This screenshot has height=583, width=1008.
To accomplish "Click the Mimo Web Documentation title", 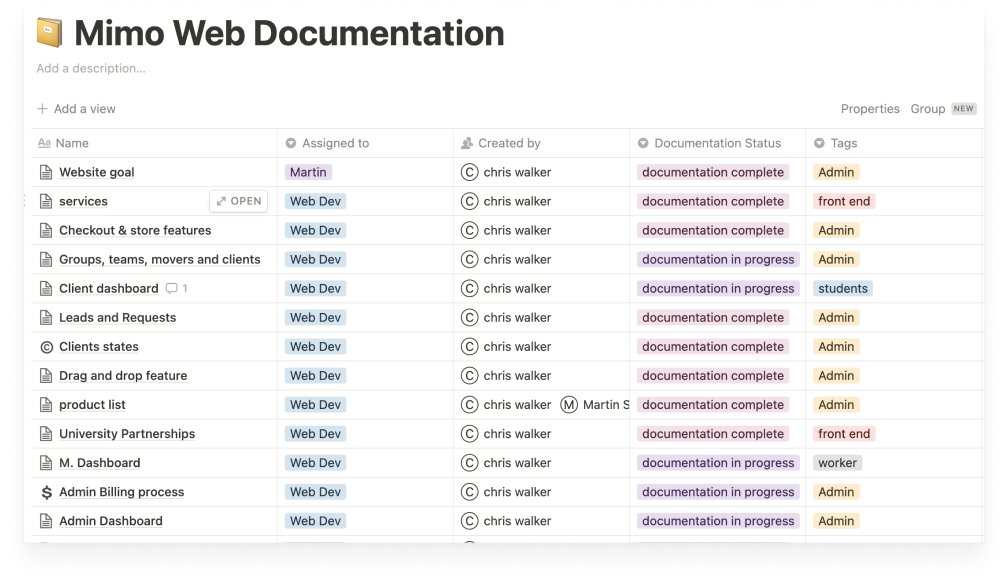I will point(289,33).
